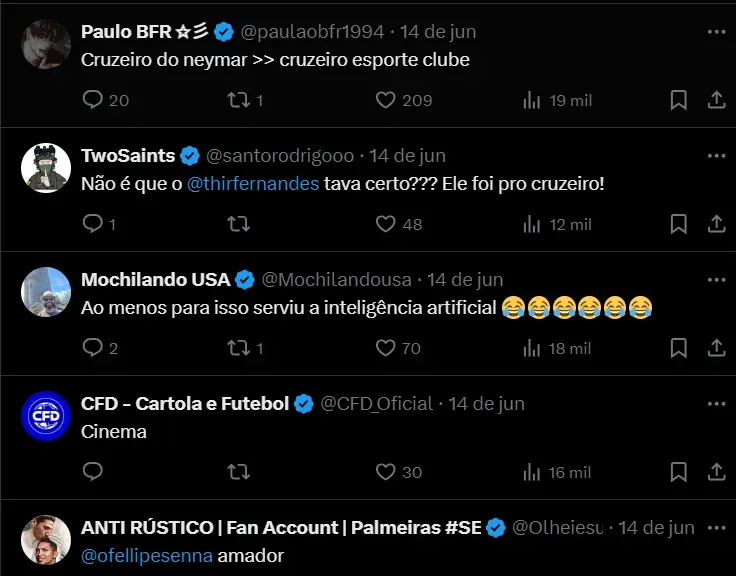Retweet the TwoSaints tweet
This screenshot has width=736, height=576.
point(239,224)
